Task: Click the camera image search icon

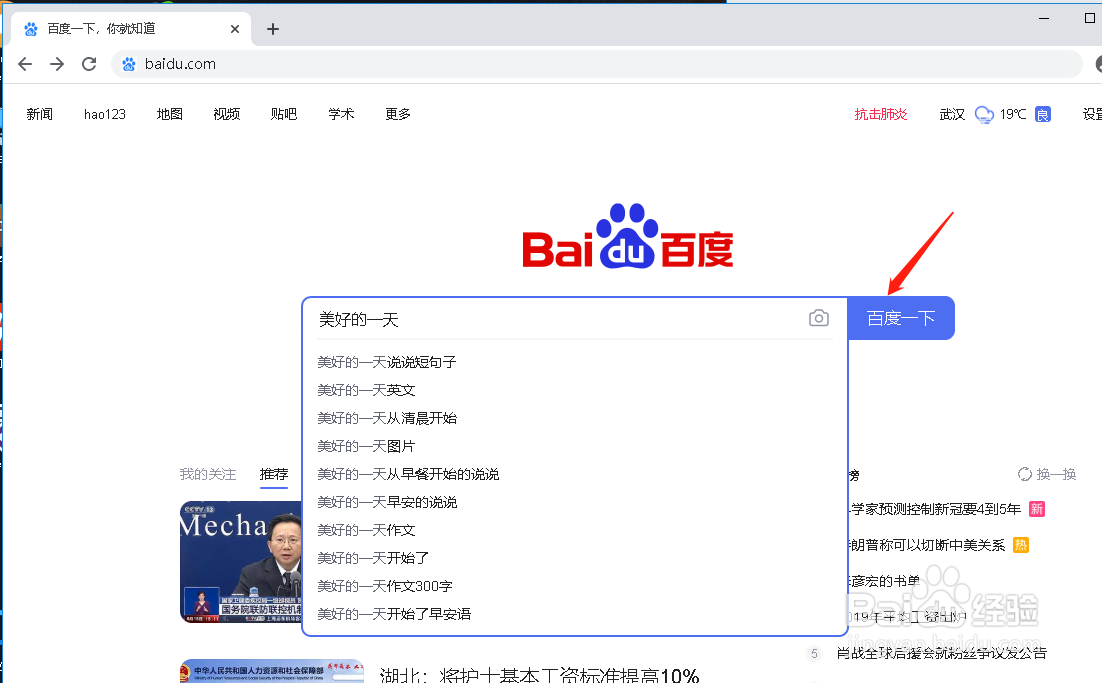Action: [818, 318]
